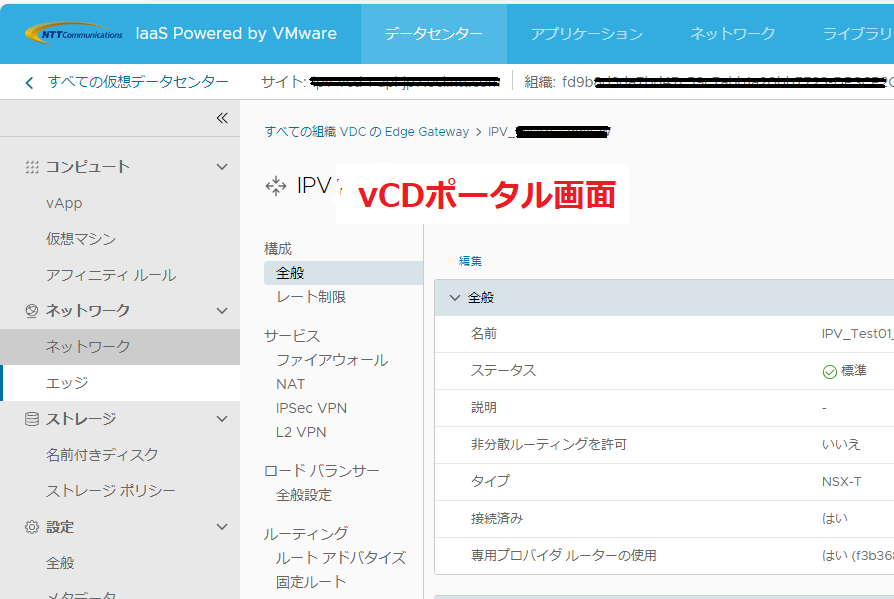Click the edge gateway icon next to IPV title
894x599 pixels.
pyautogui.click(x=276, y=186)
